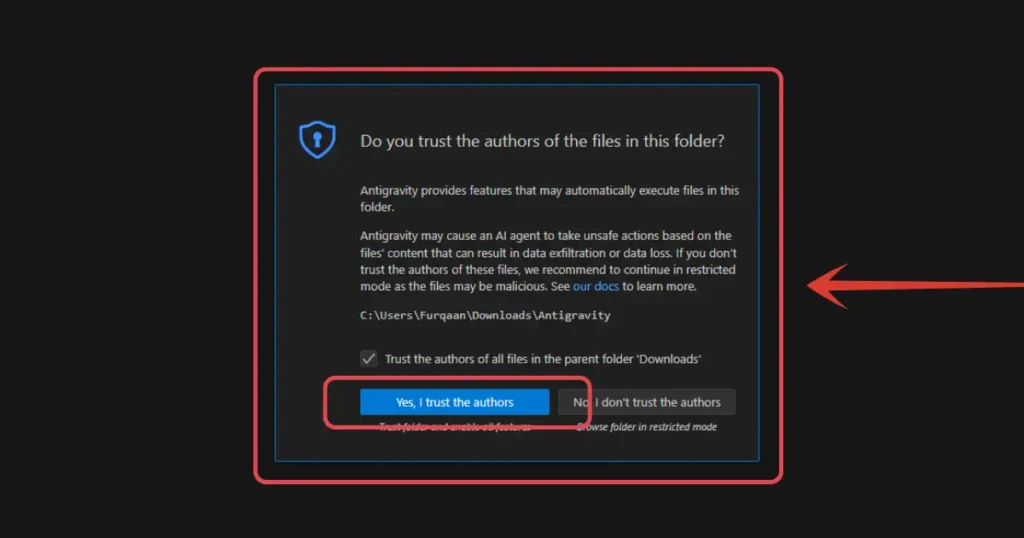Choose 'No, I don't trust the authors'

[647, 402]
